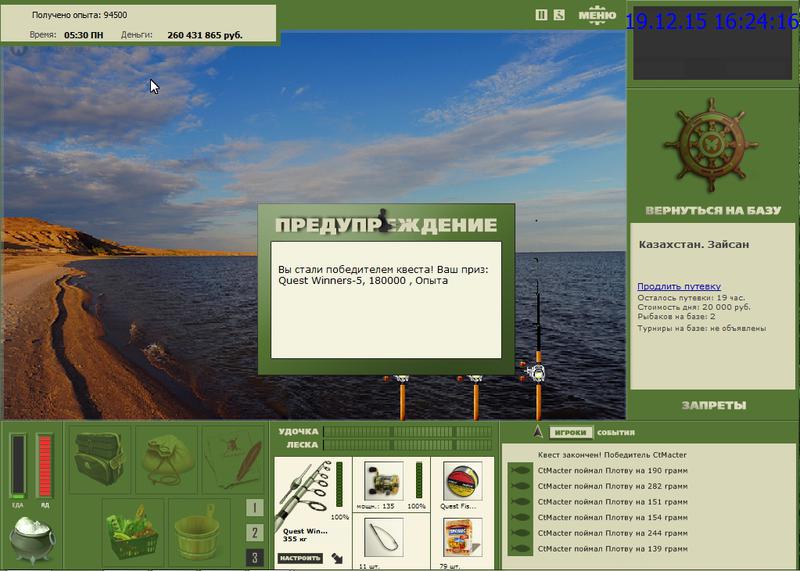Click text Получено опыта: 94500

click(x=79, y=15)
